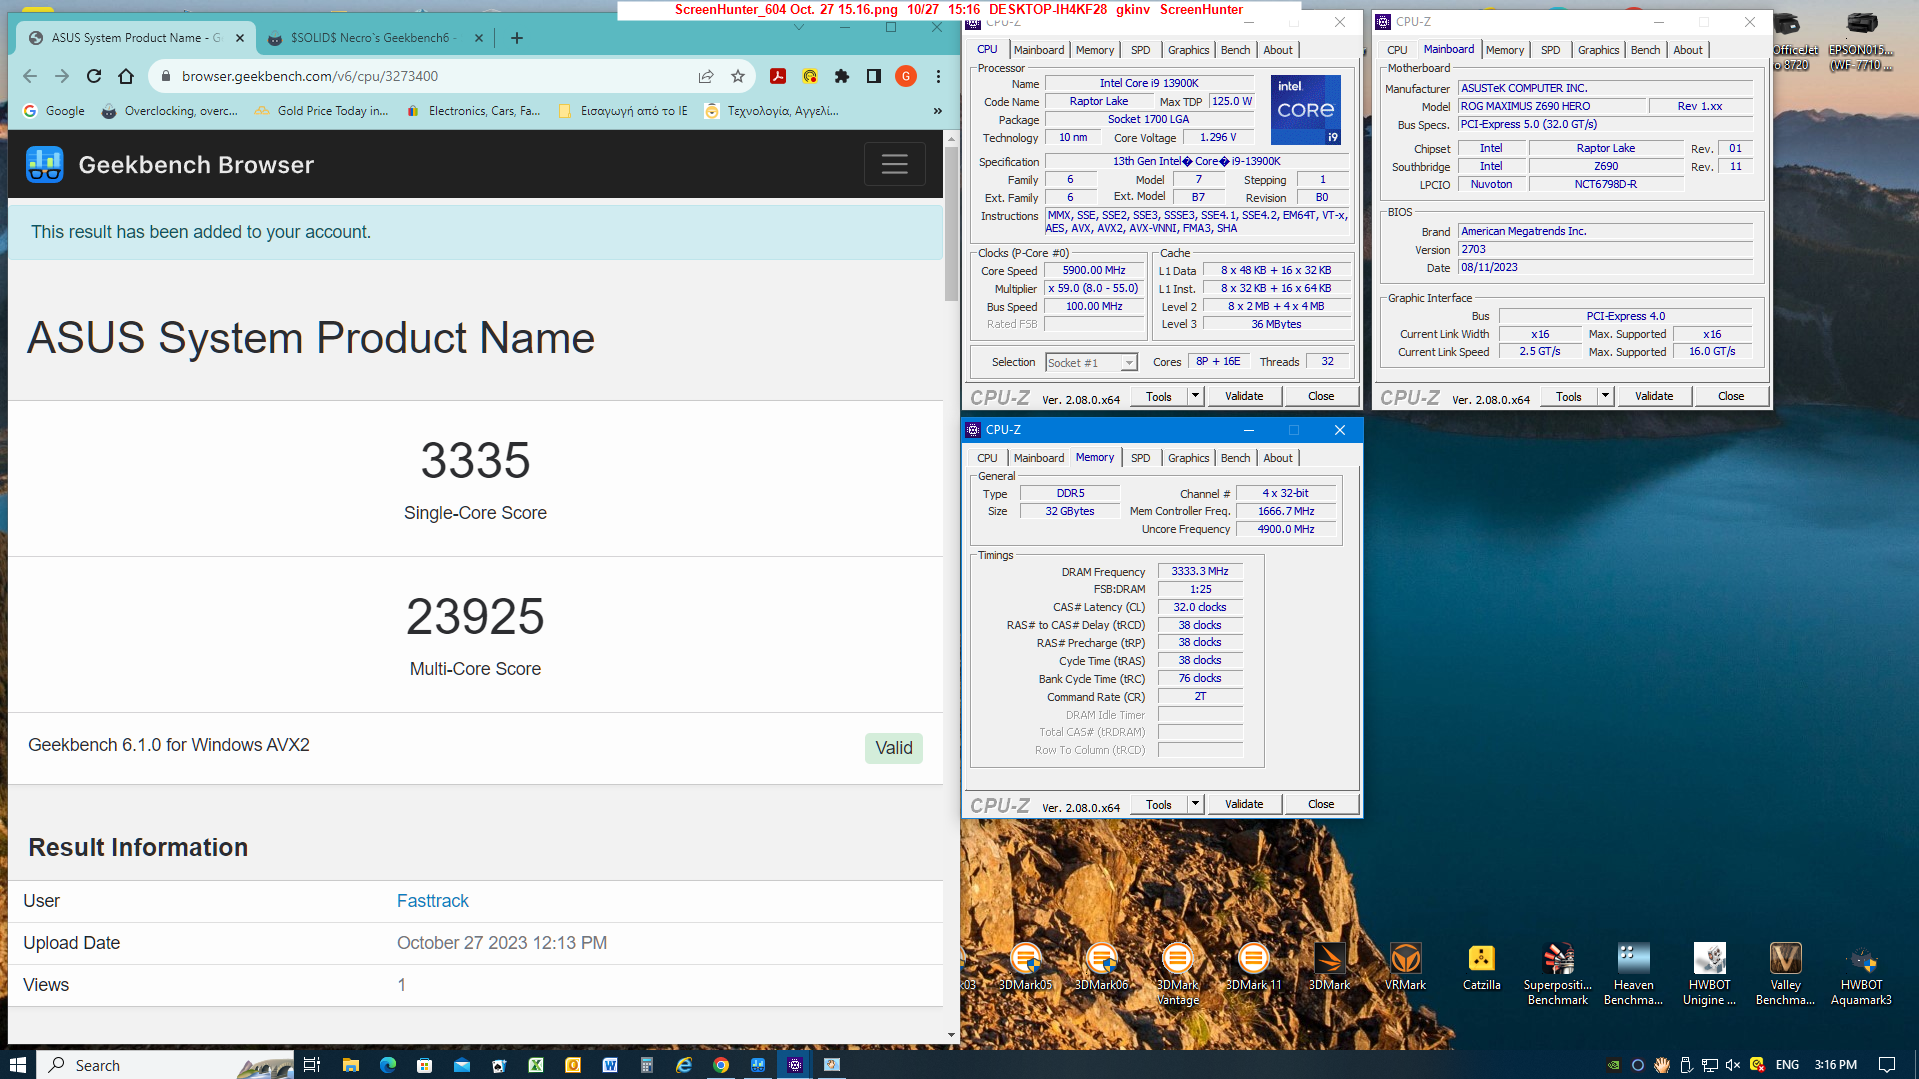Open the Chrome profile avatar G
Screen dimensions: 1919x1079
coord(906,76)
